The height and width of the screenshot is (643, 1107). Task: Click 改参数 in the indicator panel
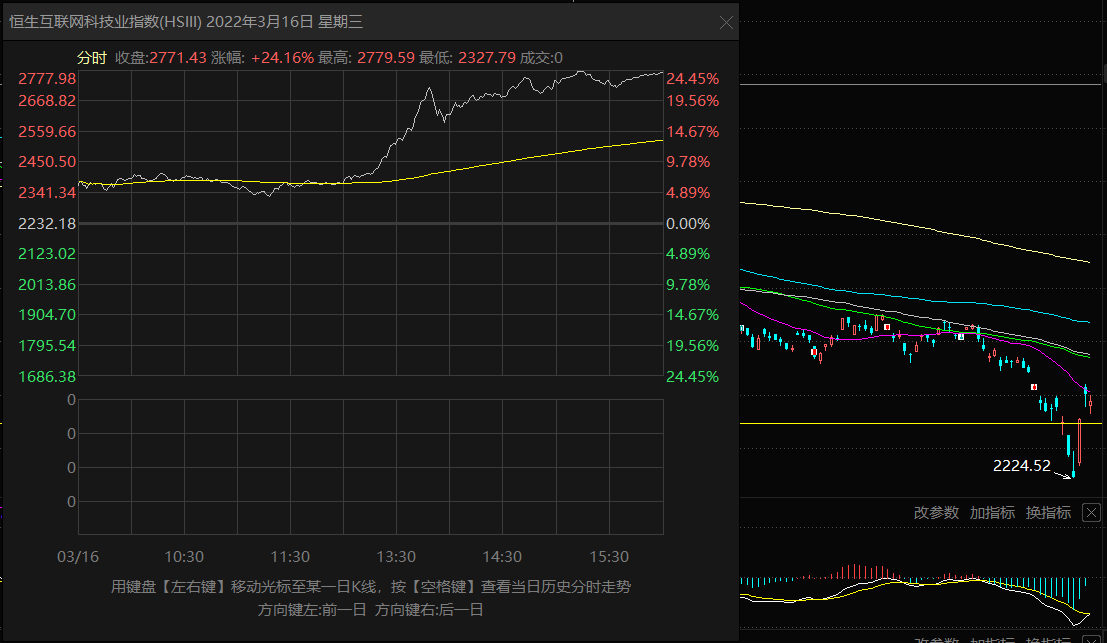pos(936,512)
